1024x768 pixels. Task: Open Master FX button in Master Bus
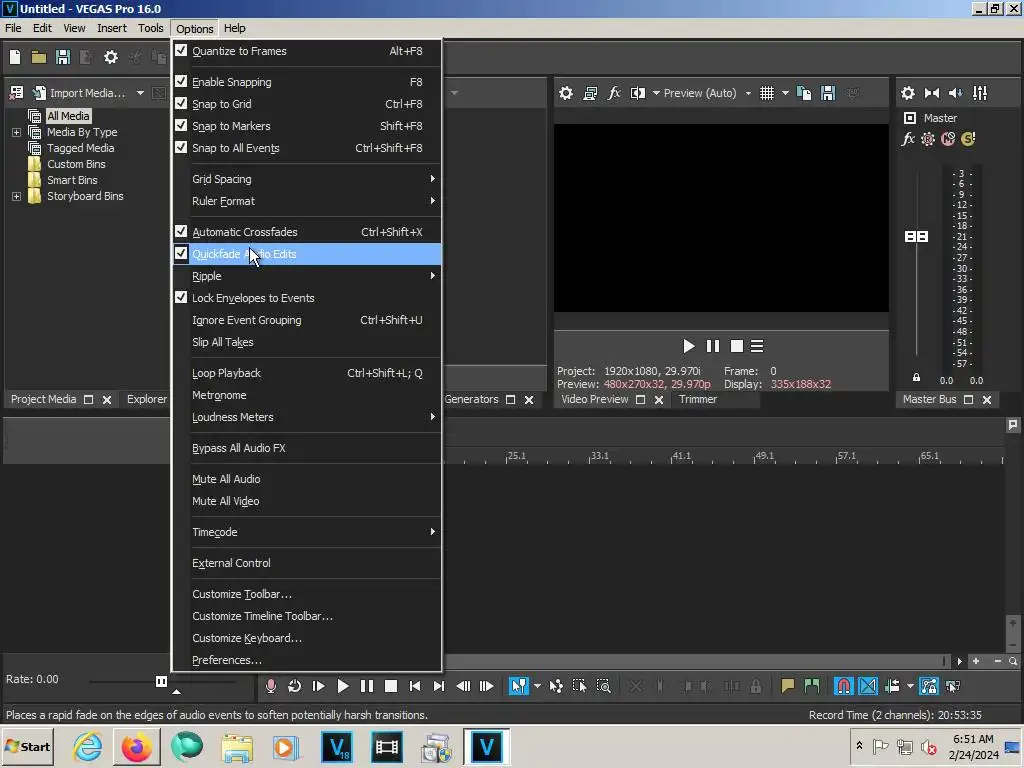point(908,138)
